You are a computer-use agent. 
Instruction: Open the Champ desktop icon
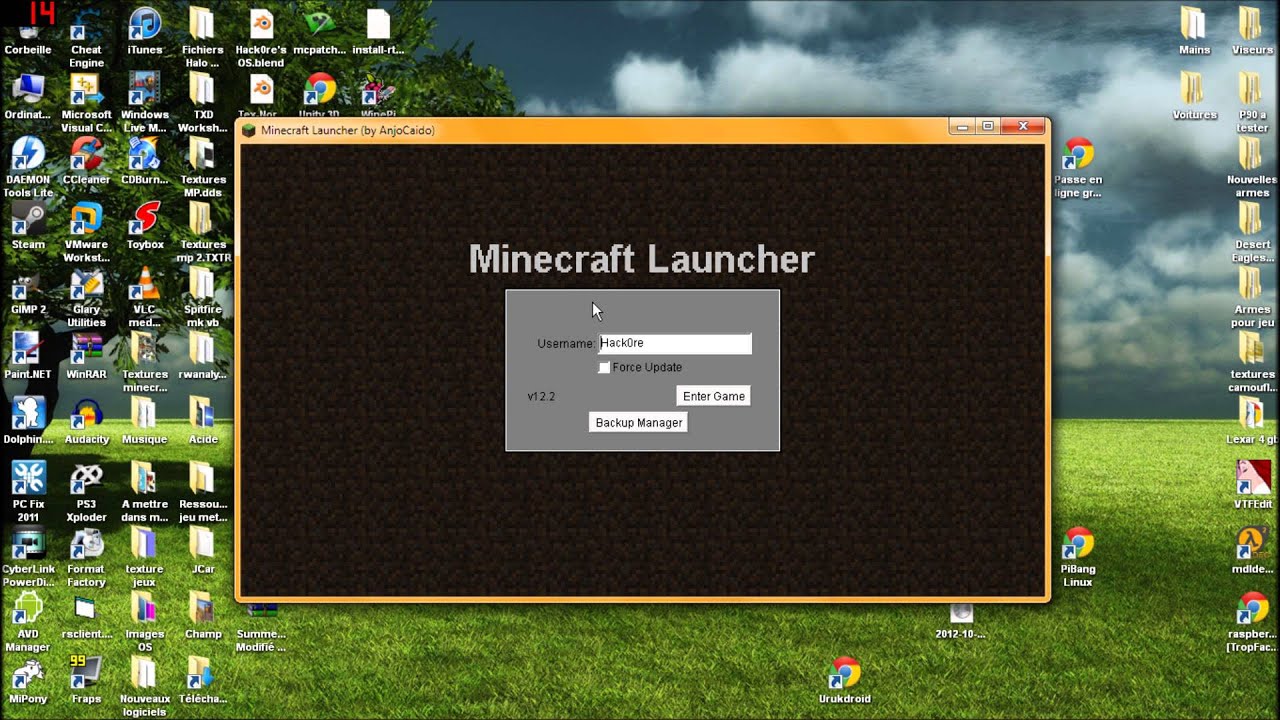pos(203,615)
